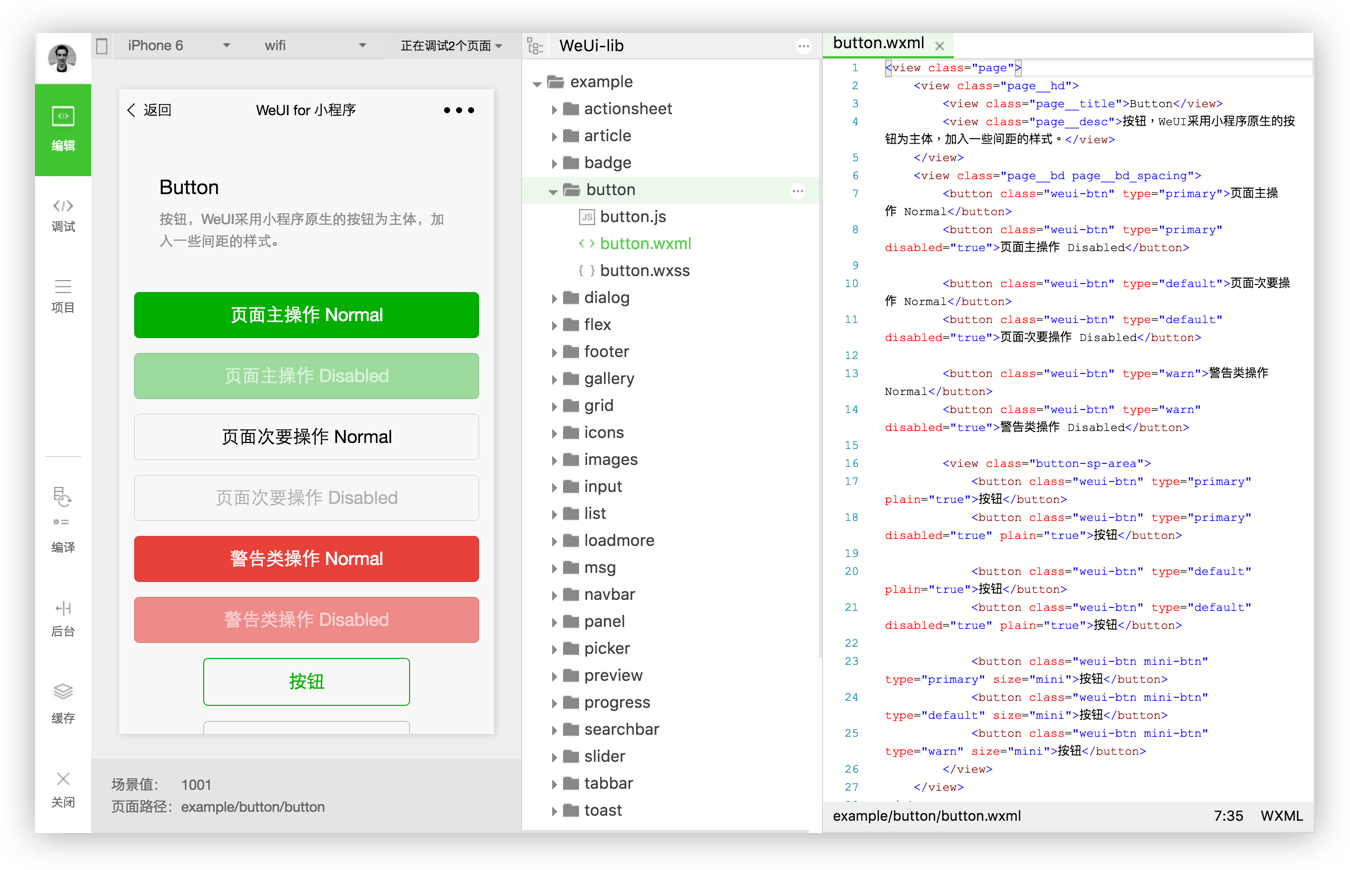Expand the navbar folder arrow
This screenshot has width=1350, height=870.
(x=554, y=595)
